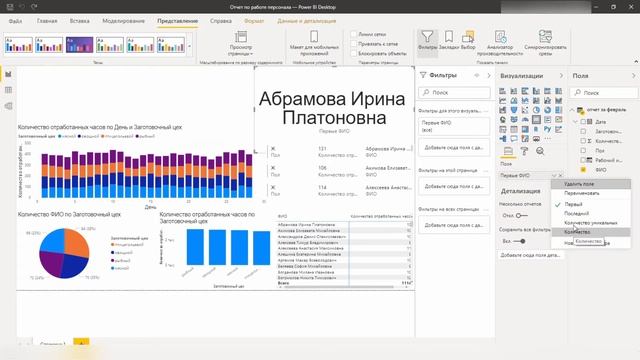Choose Удалить поле in context menu
This screenshot has height=360, width=640.
591,184
